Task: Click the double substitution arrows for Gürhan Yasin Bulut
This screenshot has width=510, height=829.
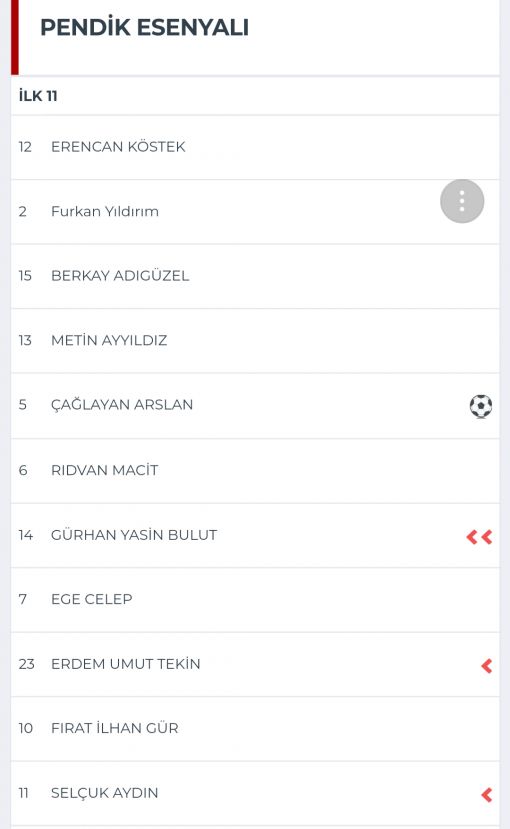Action: pyautogui.click(x=479, y=537)
